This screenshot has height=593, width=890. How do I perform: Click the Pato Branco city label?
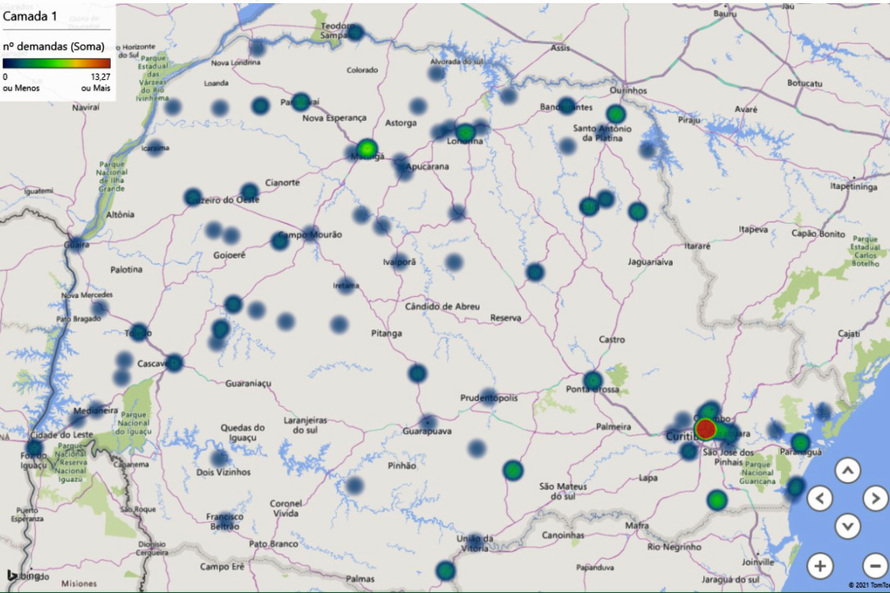(x=245, y=544)
